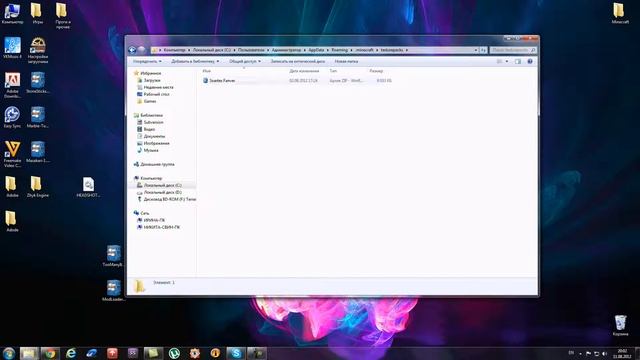Expand the arrow after AppData in breadcrumb
The height and width of the screenshot is (360, 640).
[327, 50]
